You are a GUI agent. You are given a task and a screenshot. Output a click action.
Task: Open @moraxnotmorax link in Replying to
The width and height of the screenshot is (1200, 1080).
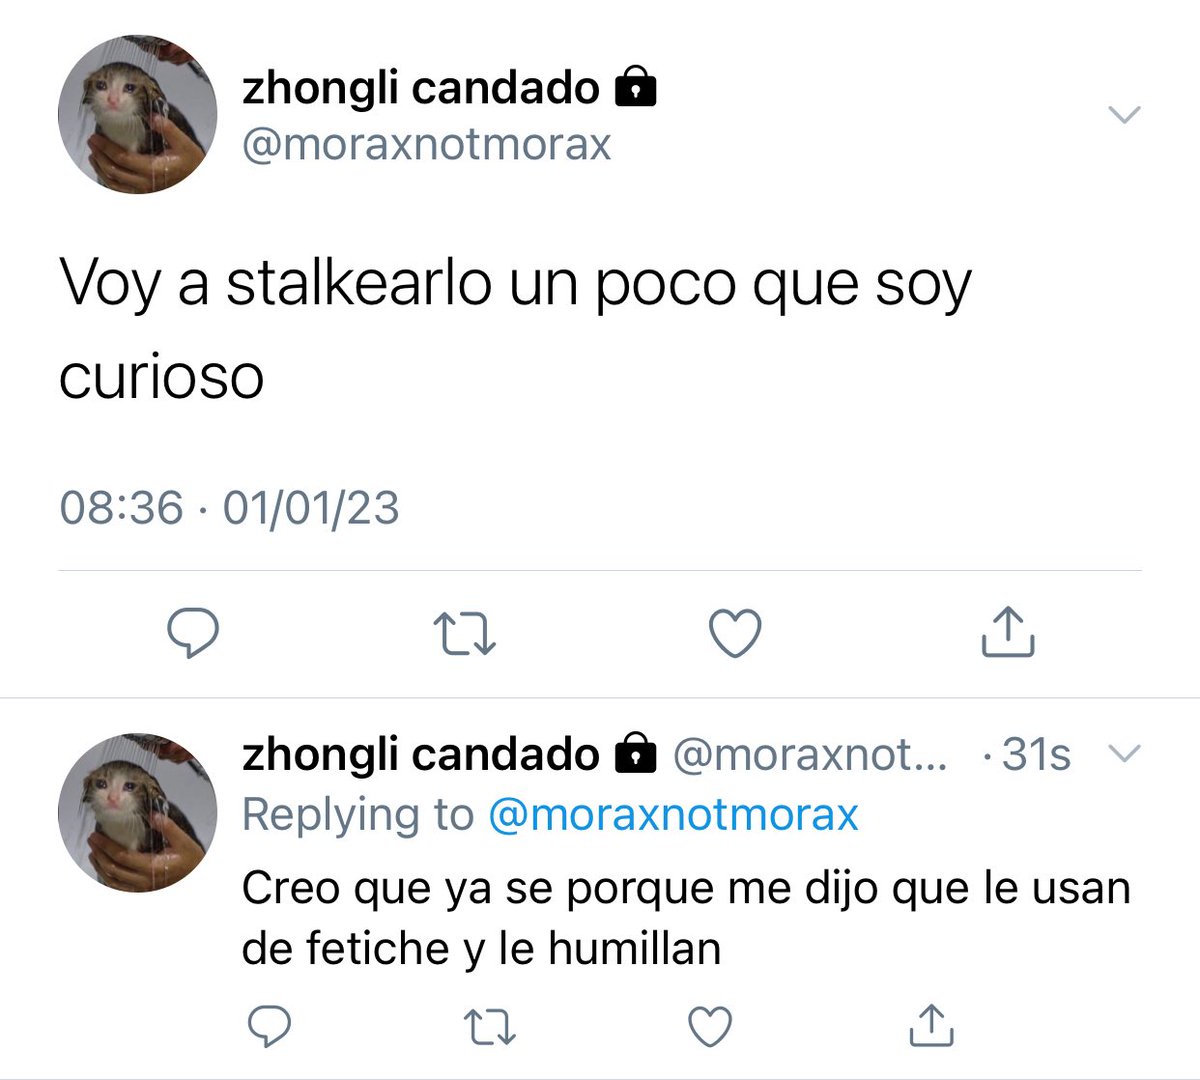673,815
